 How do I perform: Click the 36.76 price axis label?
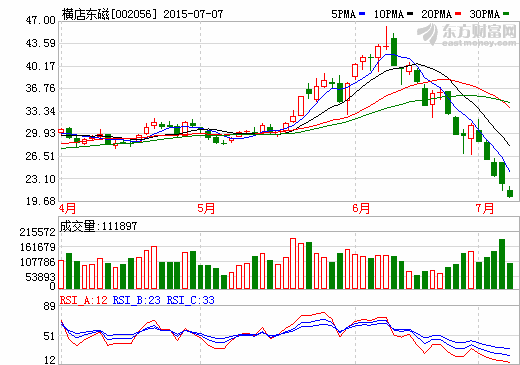pos(41,88)
